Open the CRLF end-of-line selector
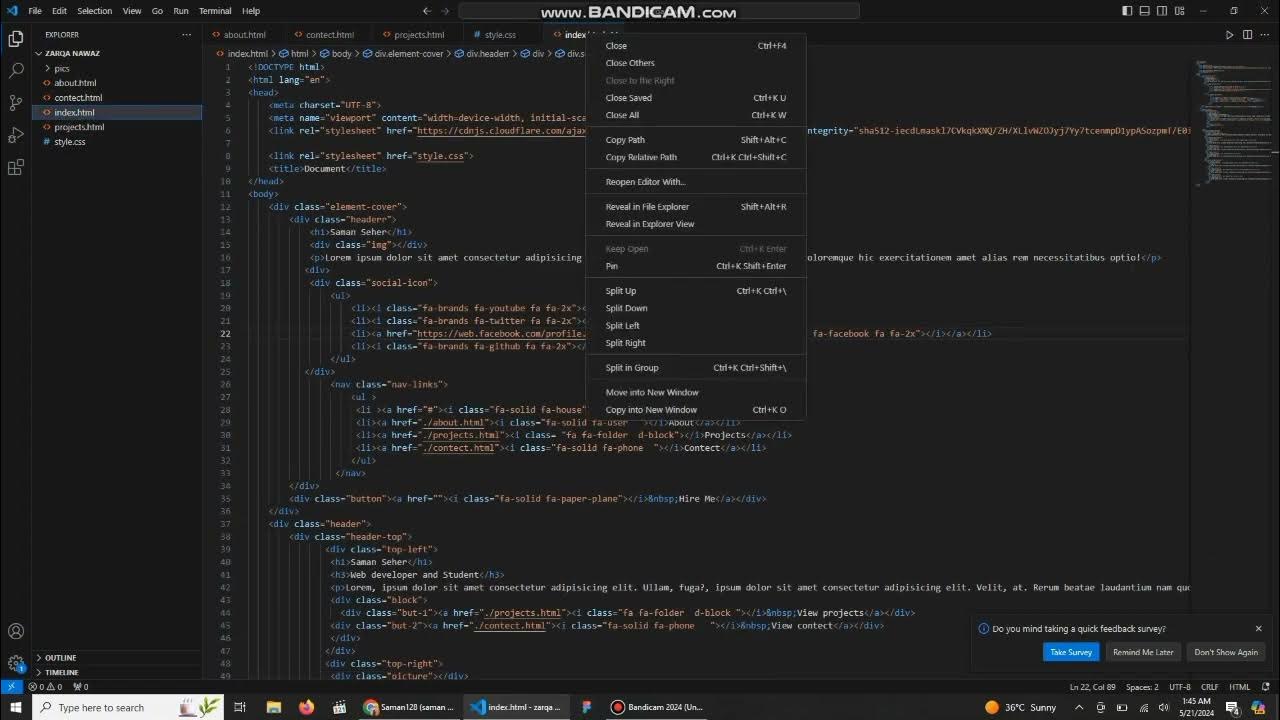 [x=1210, y=687]
